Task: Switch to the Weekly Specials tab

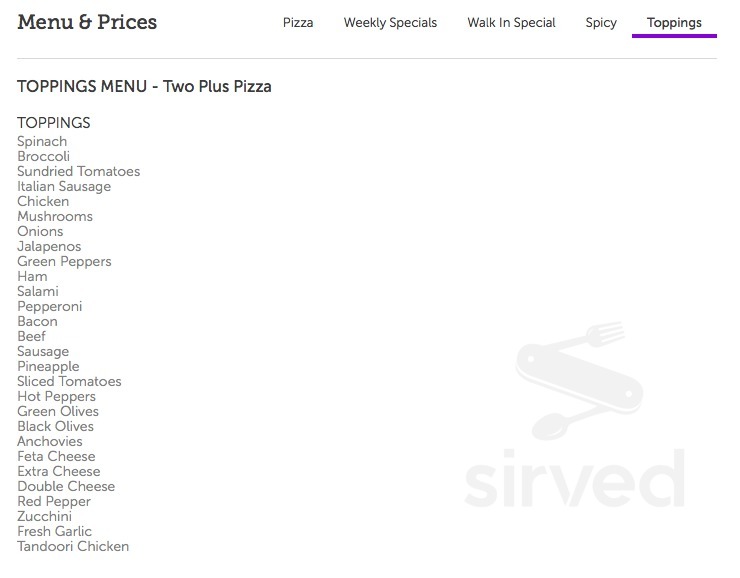Action: coord(390,23)
